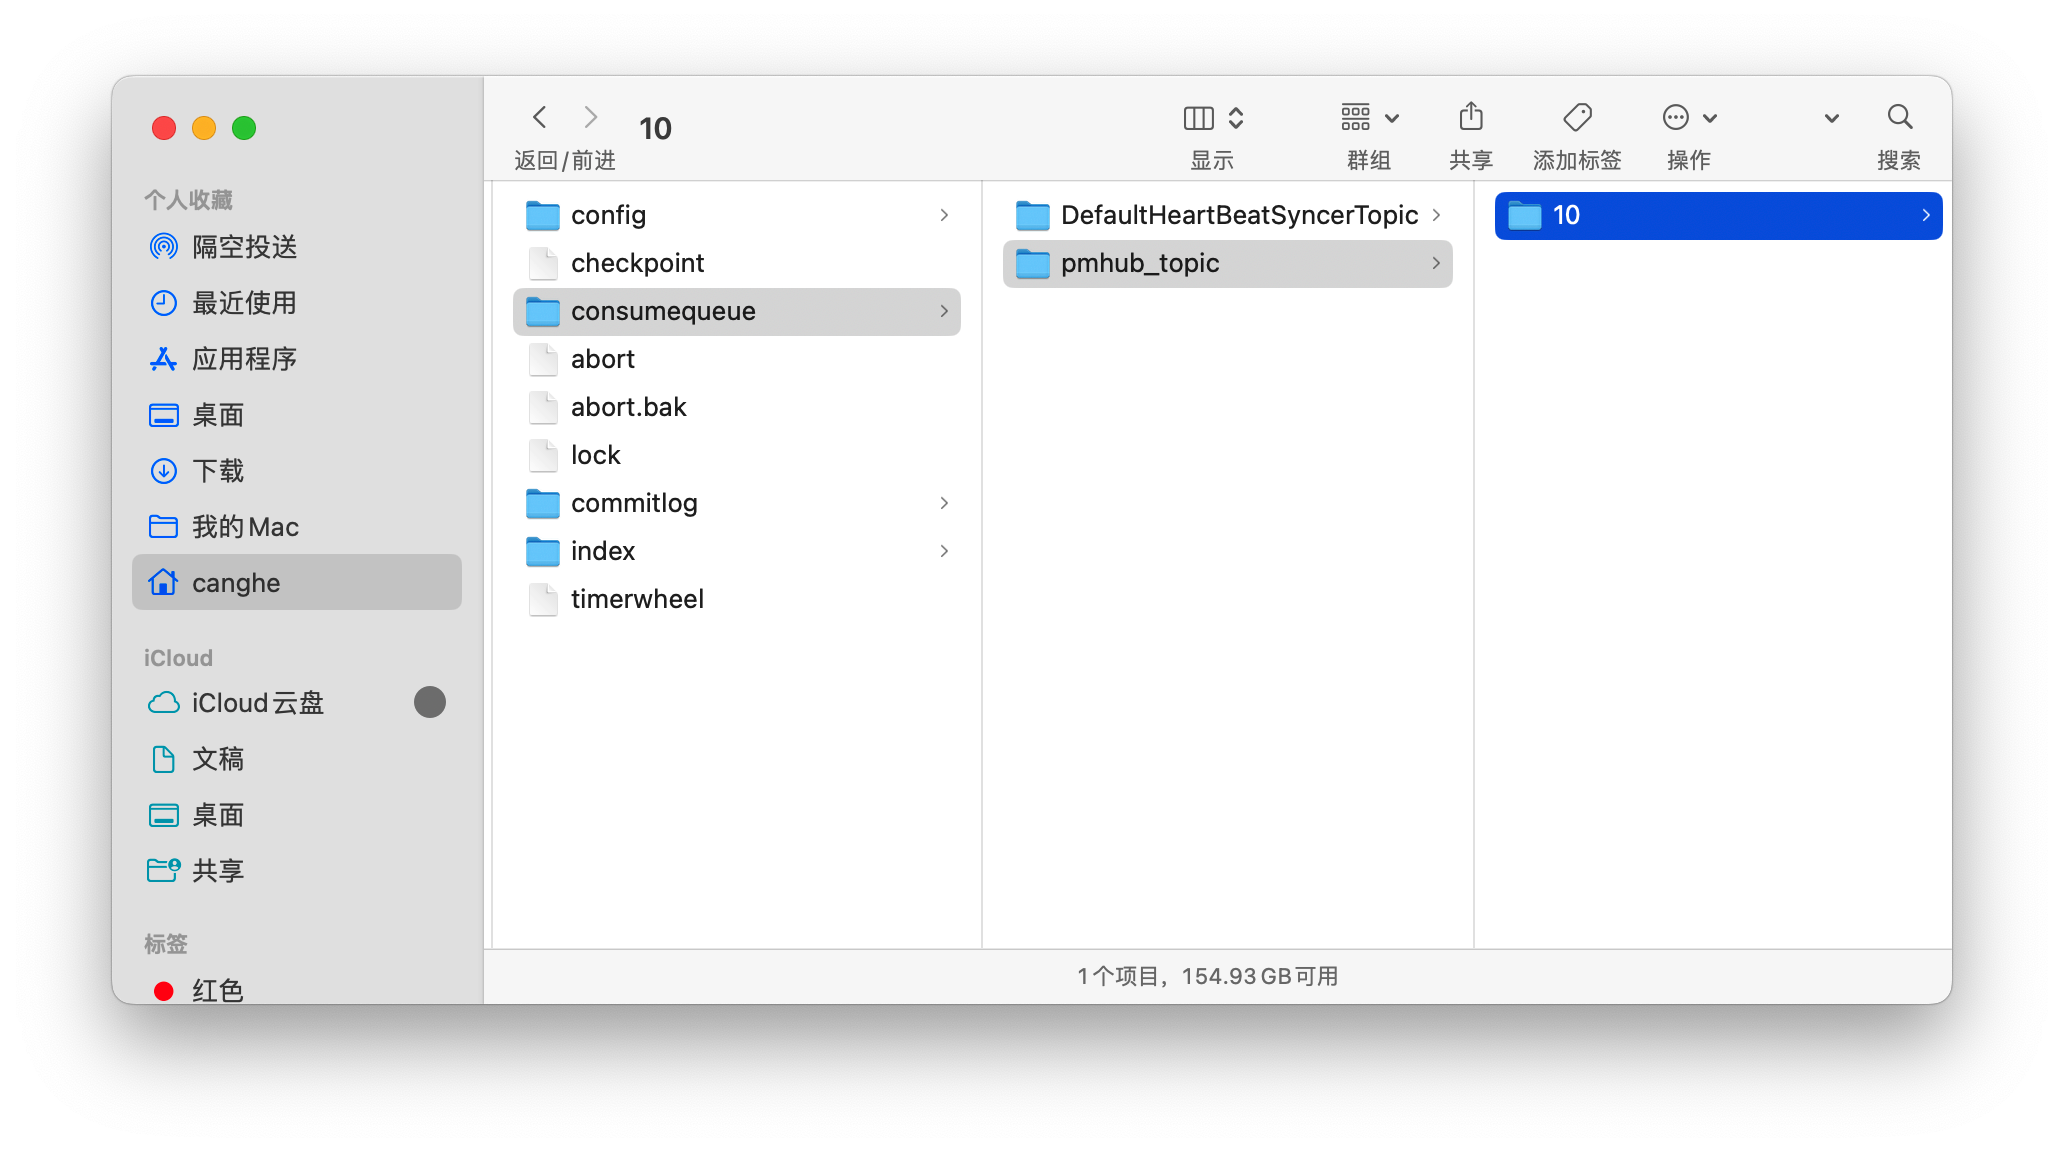This screenshot has height=1152, width=2064.
Task: Open 最近使用 recent files
Action: click(244, 302)
